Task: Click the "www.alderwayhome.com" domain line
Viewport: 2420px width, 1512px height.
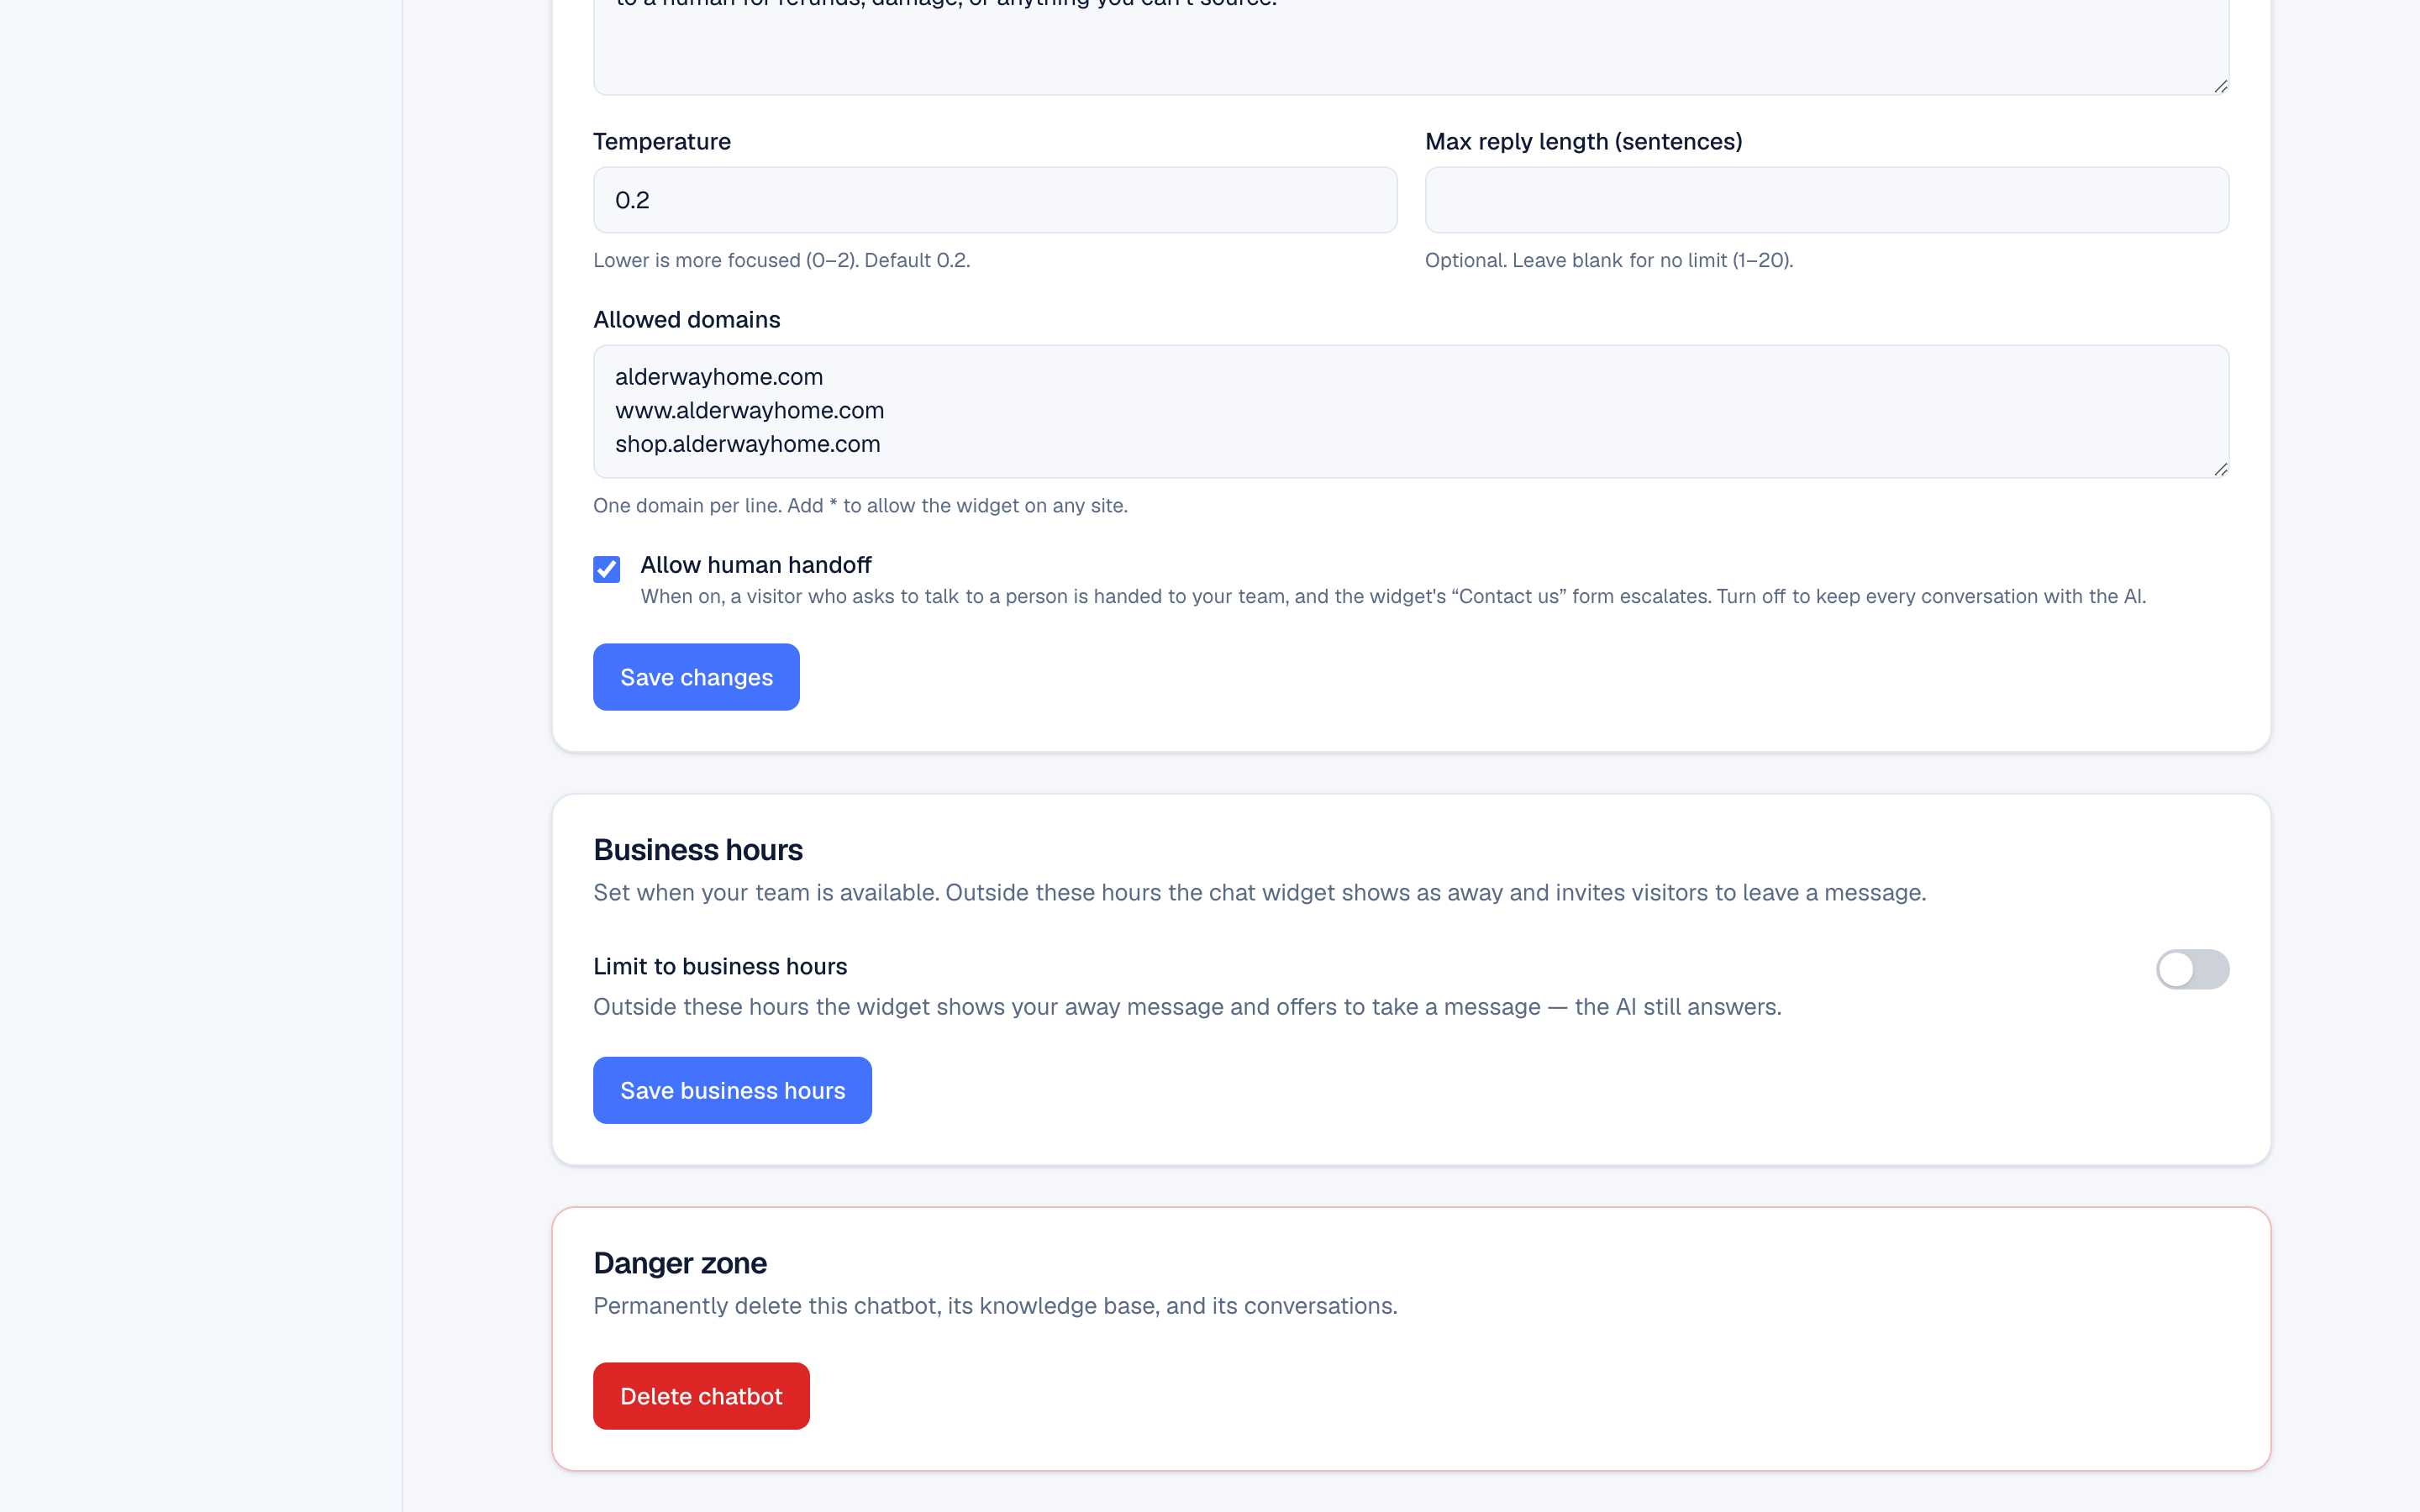Action: (x=749, y=410)
